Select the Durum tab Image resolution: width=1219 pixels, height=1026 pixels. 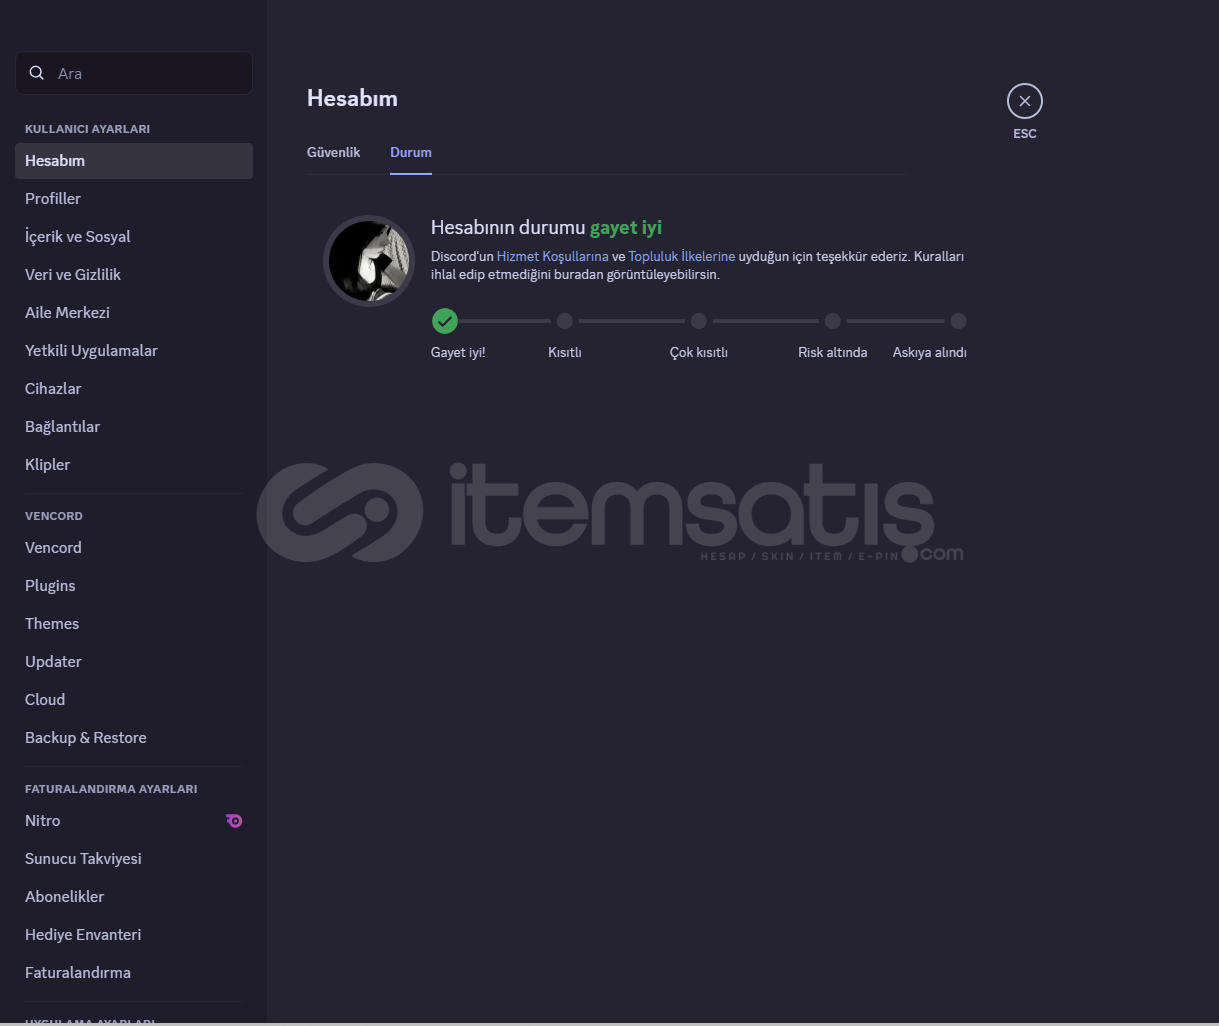click(x=411, y=152)
